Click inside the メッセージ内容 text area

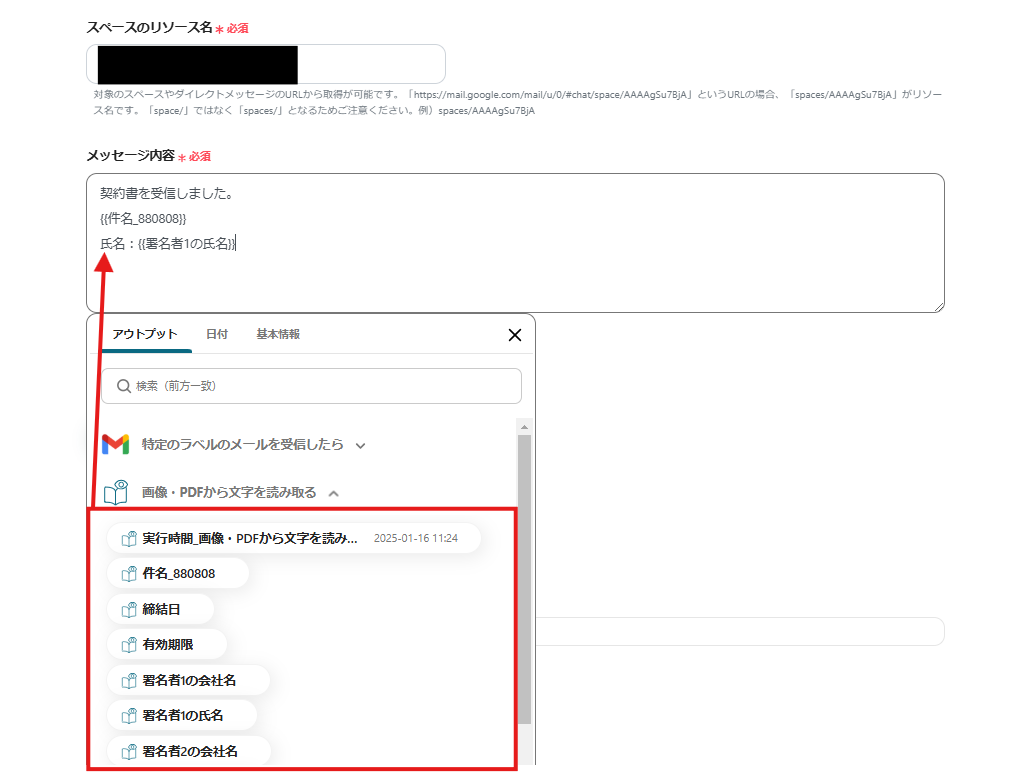click(x=515, y=243)
